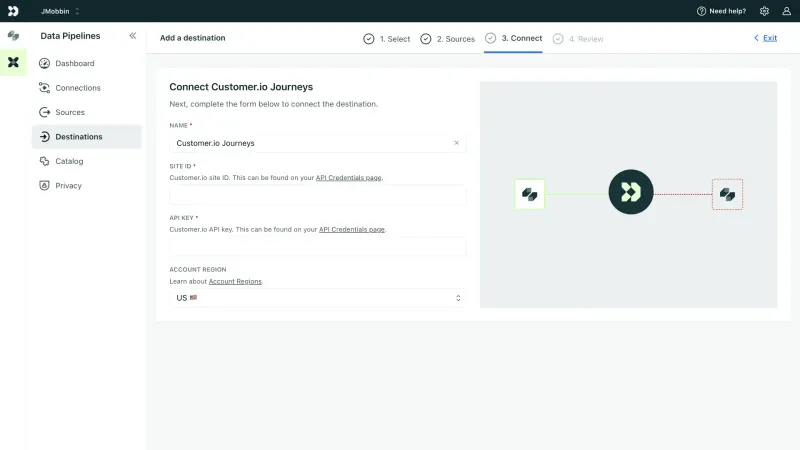Viewport: 800px width, 450px height.
Task: Open settings gear icon
Action: 764,11
